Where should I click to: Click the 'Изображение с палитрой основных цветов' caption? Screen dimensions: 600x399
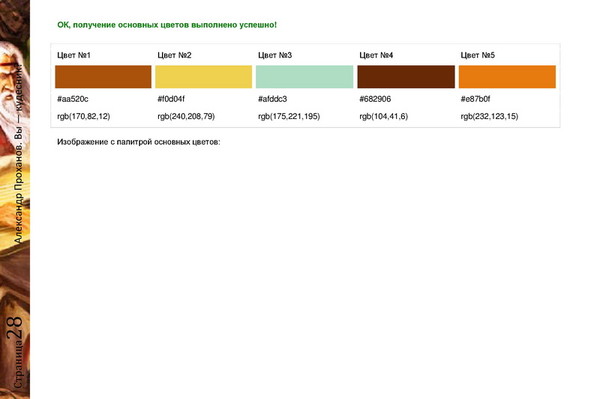coord(139,142)
